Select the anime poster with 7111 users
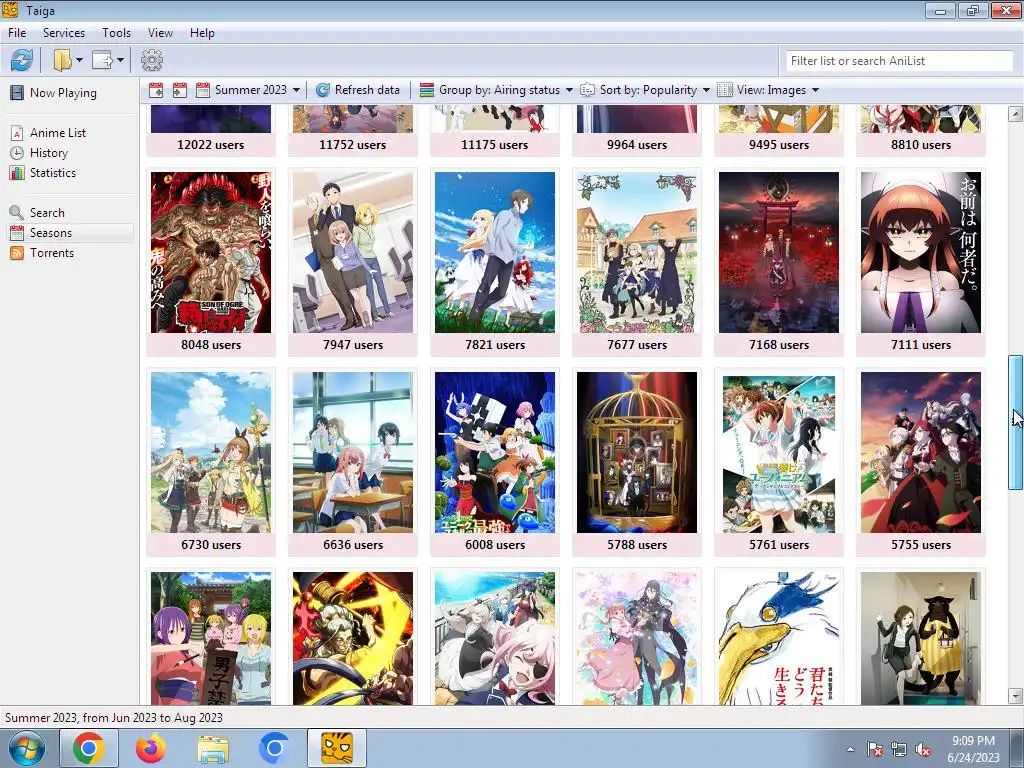The width and height of the screenshot is (1024, 768). click(x=921, y=253)
